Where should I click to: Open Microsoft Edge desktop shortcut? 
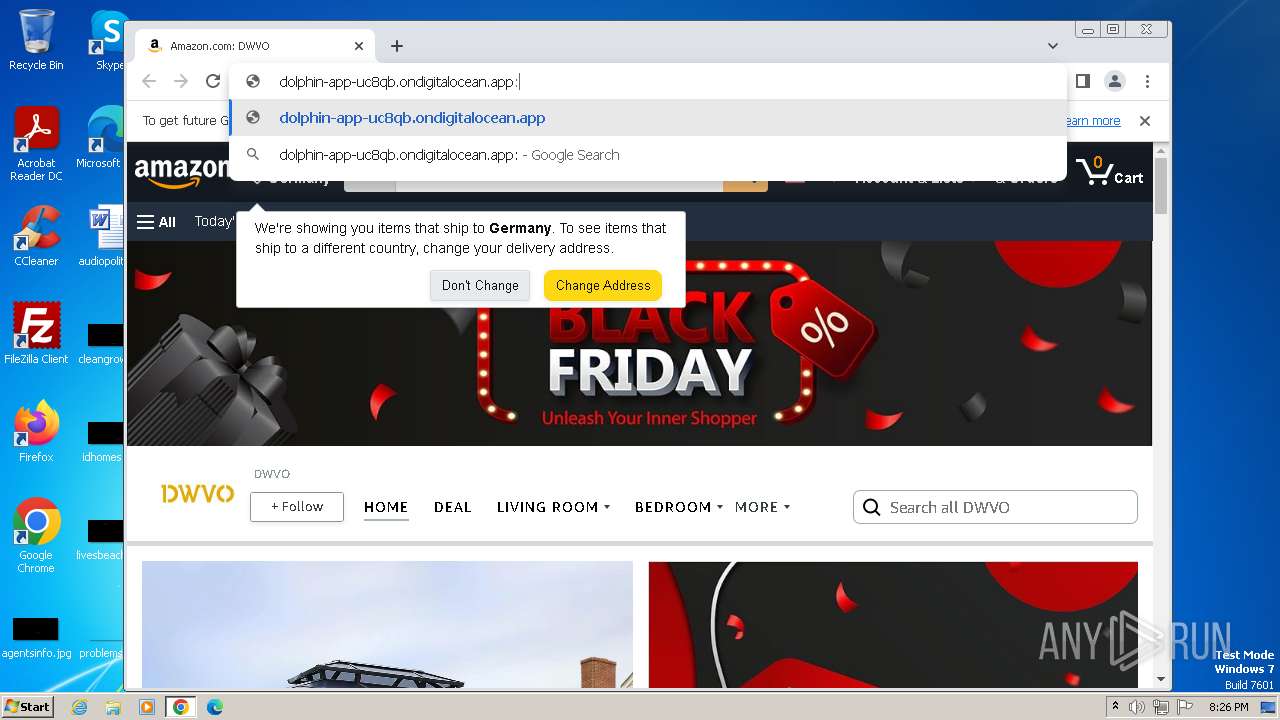[100, 138]
